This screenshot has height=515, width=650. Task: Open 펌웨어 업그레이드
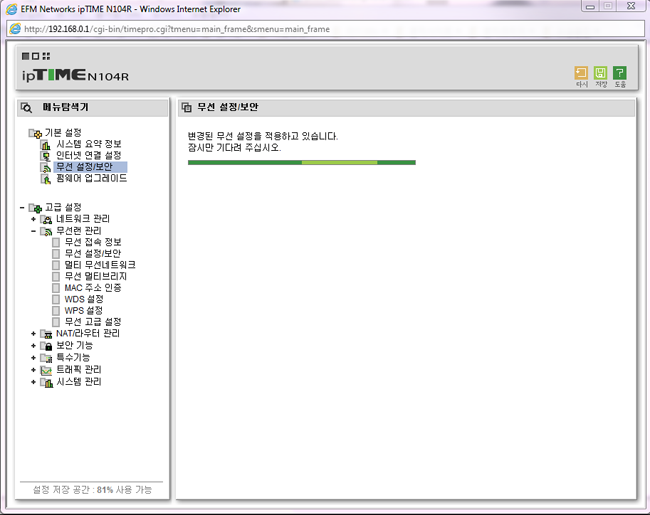point(92,178)
